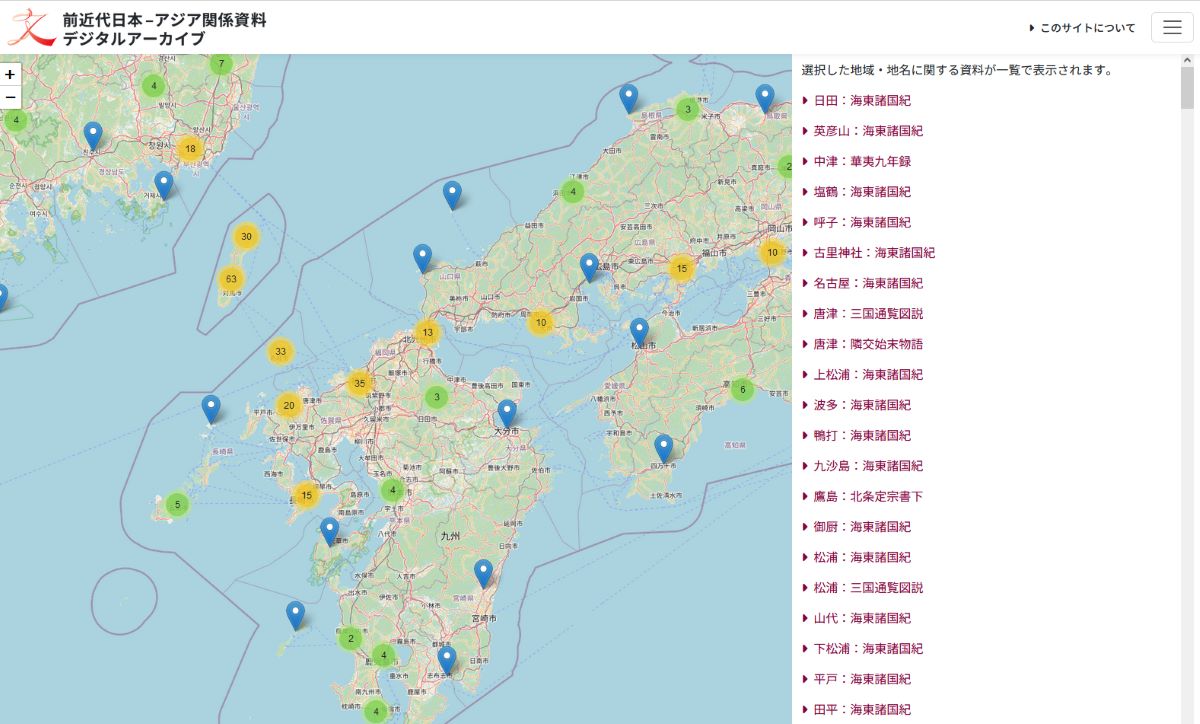Open the 唐津：隣交始末物語 entry

pyautogui.click(x=868, y=344)
